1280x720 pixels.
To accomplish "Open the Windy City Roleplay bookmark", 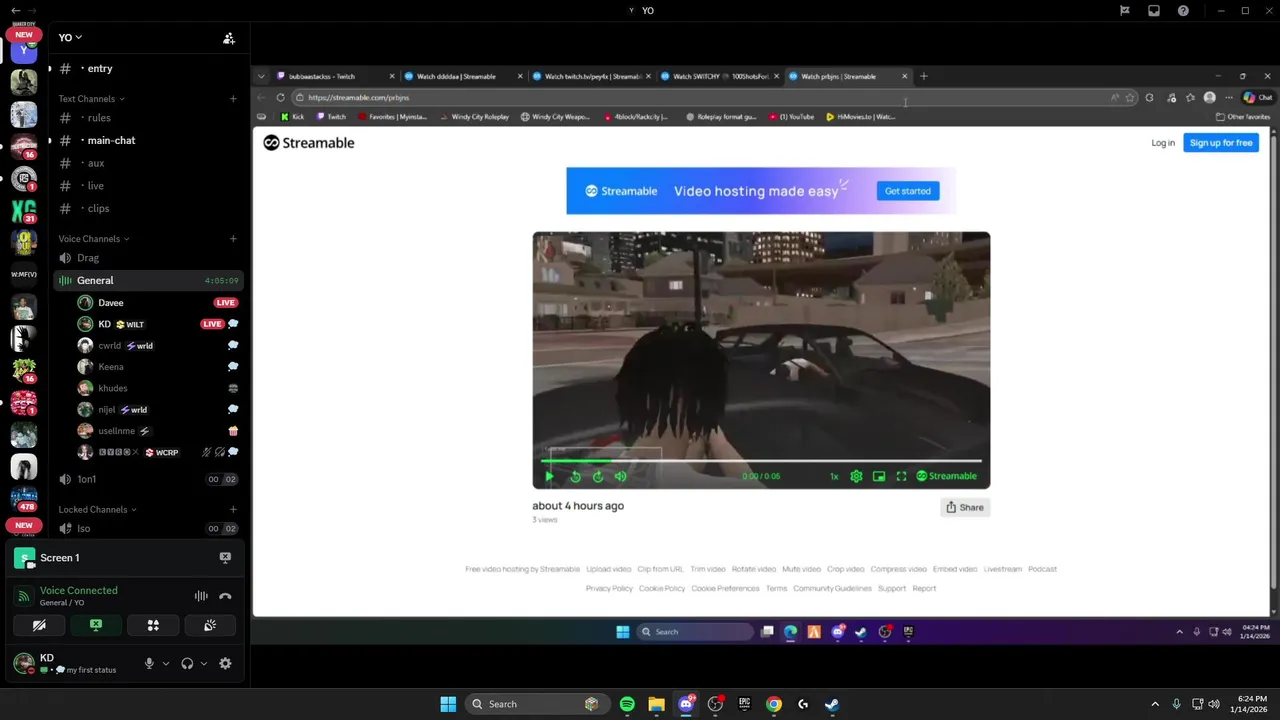I will pyautogui.click(x=474, y=117).
